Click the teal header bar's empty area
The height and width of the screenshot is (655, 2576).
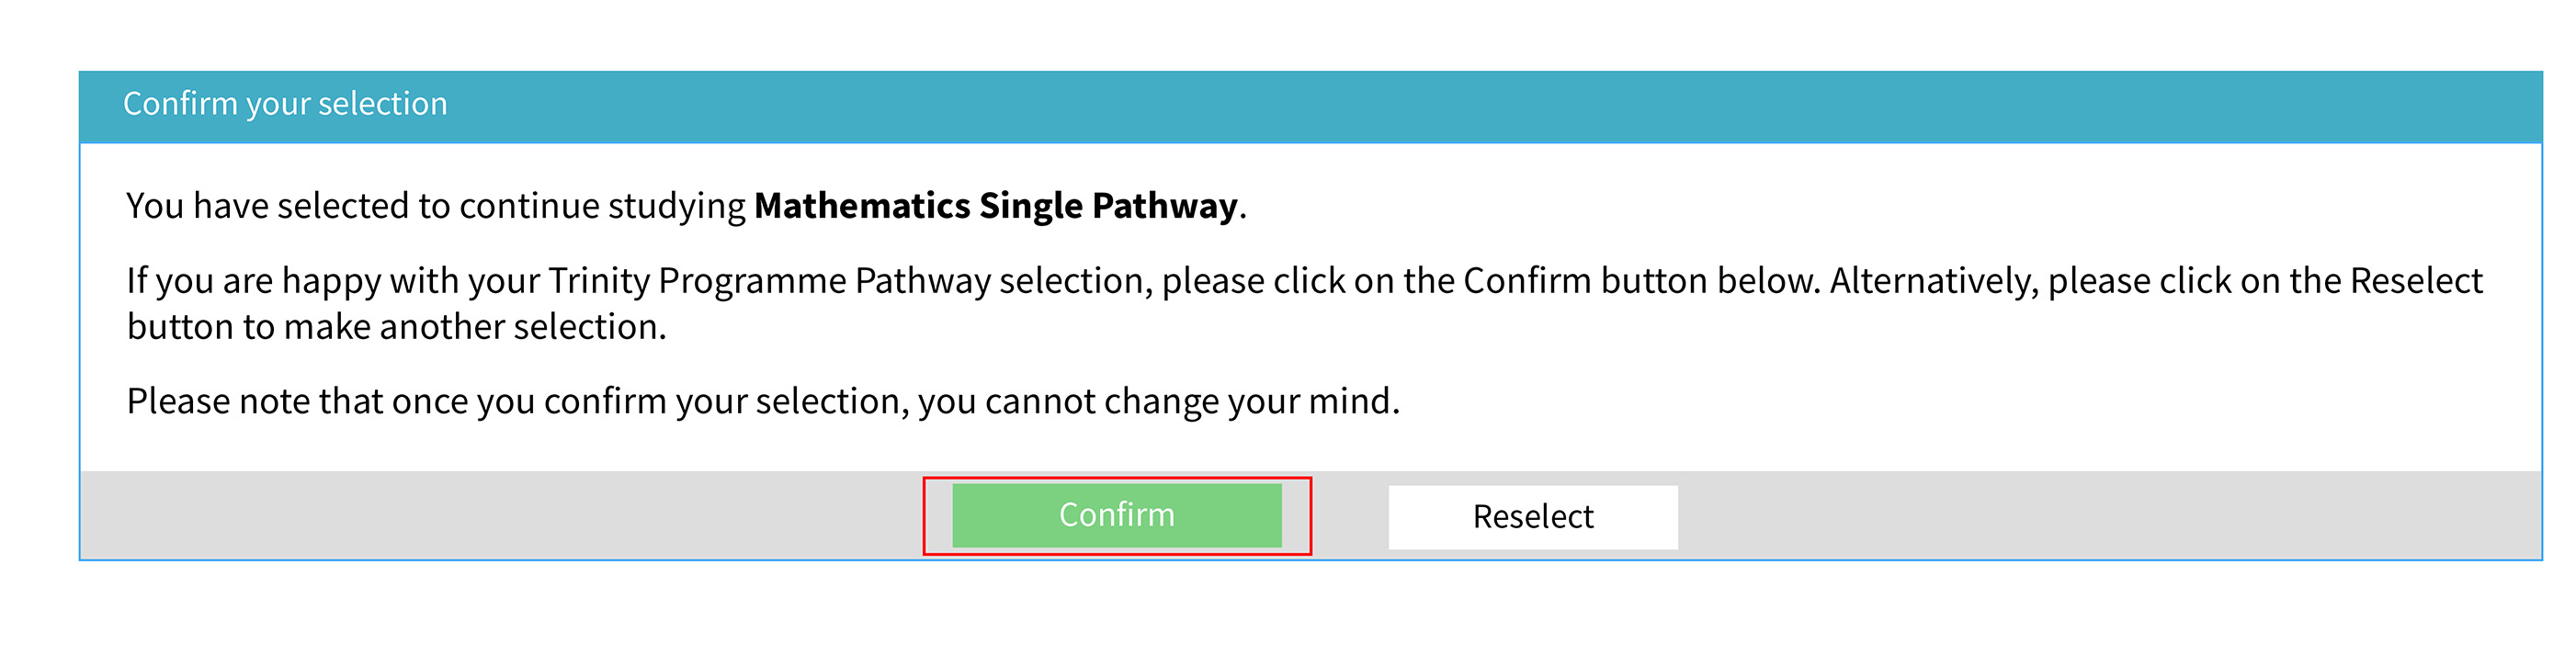coord(1500,106)
